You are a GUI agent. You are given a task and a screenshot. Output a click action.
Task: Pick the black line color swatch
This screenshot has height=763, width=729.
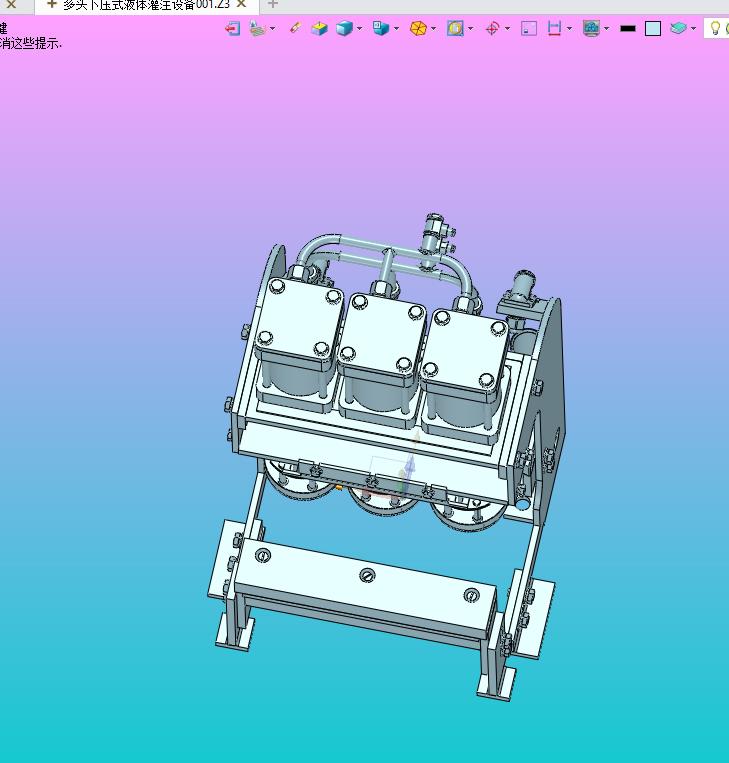pyautogui.click(x=628, y=29)
